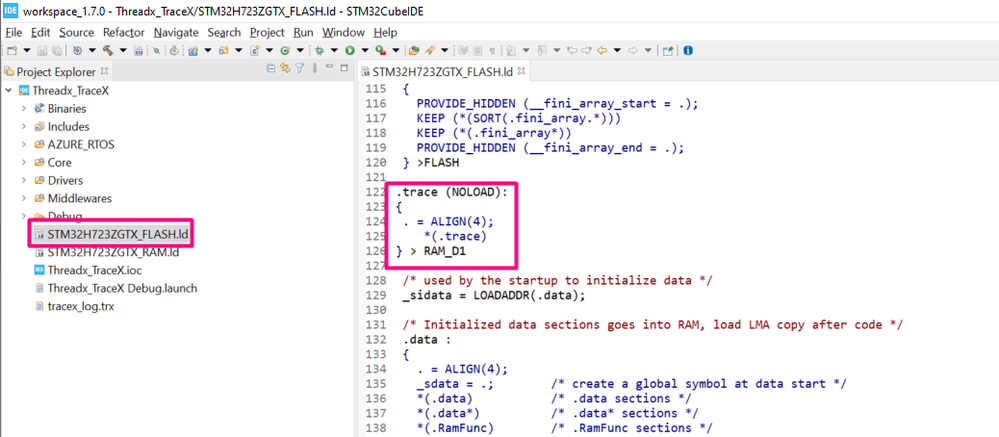Click the '} > RAM_D1' code line
999x437 pixels.
click(430, 252)
